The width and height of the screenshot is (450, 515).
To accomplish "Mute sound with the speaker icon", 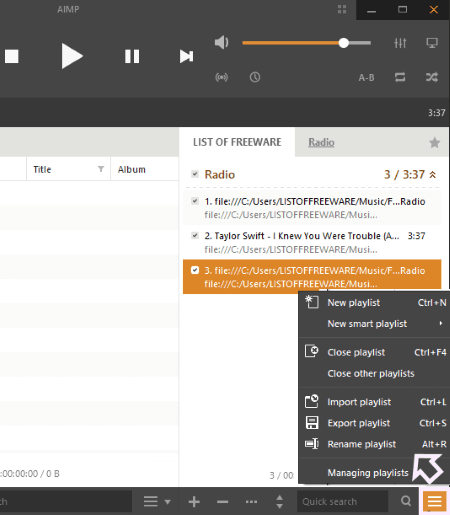I will pos(221,43).
